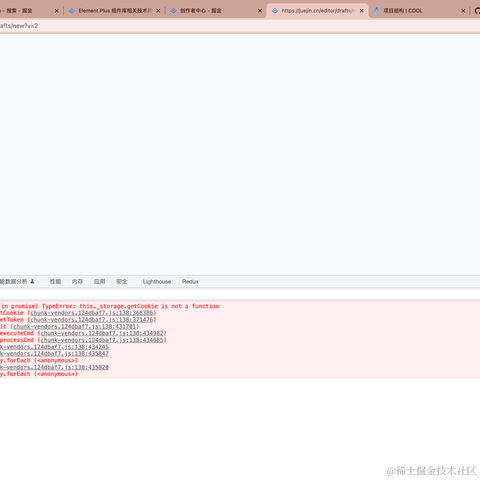Open the 安全 DevTools panel
Viewport: 480px width, 480px height.
pyautogui.click(x=122, y=282)
